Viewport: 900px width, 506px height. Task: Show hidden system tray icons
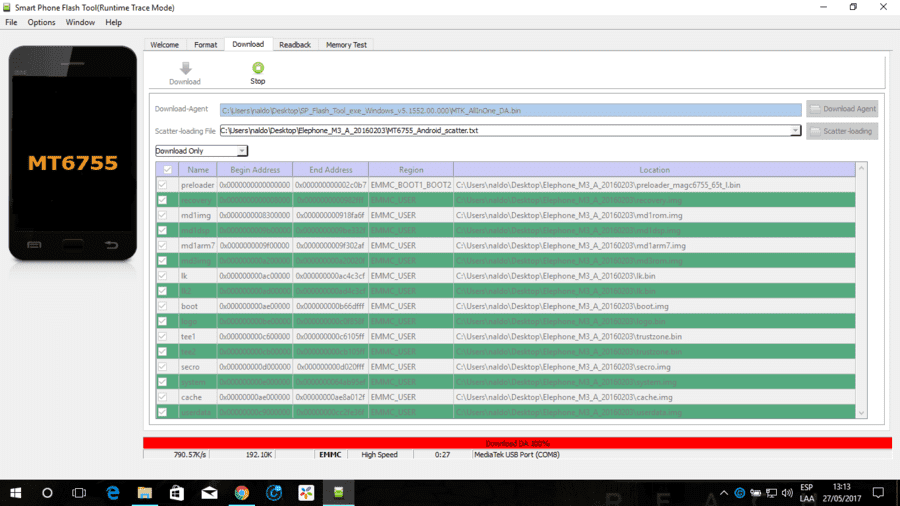tap(724, 493)
